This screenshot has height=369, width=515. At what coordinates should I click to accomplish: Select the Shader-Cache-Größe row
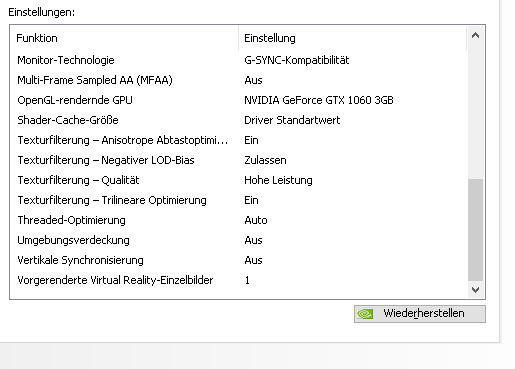click(239, 120)
